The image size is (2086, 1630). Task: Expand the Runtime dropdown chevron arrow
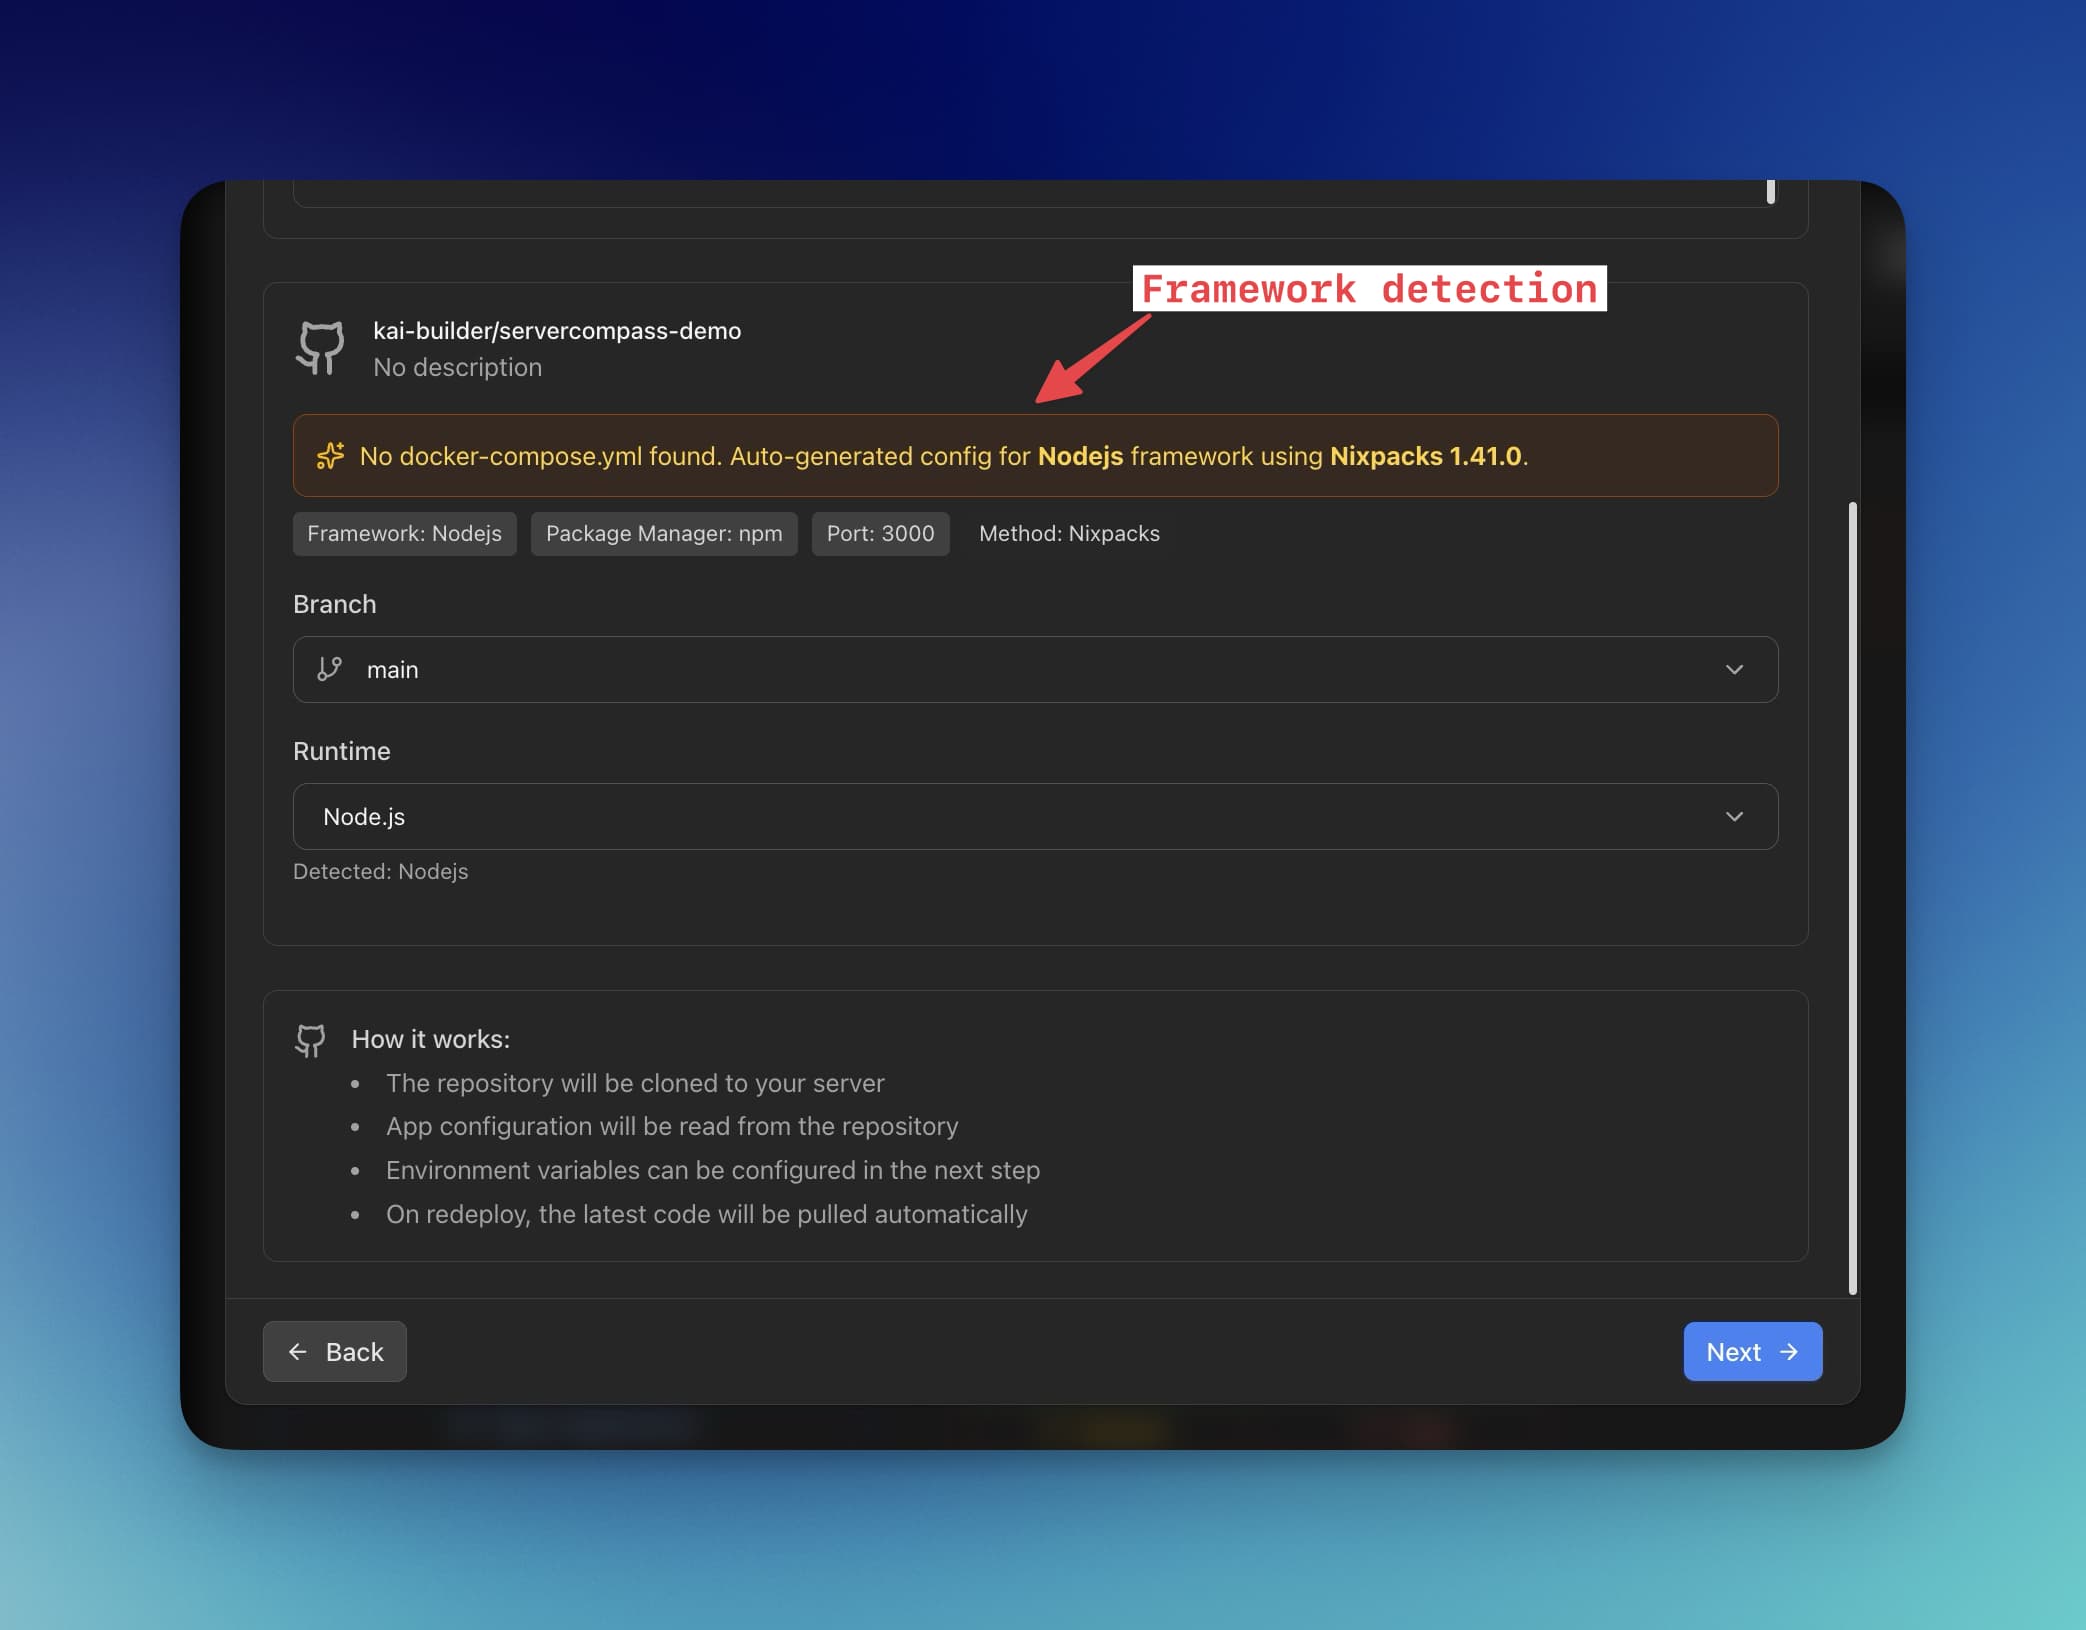tap(1734, 816)
